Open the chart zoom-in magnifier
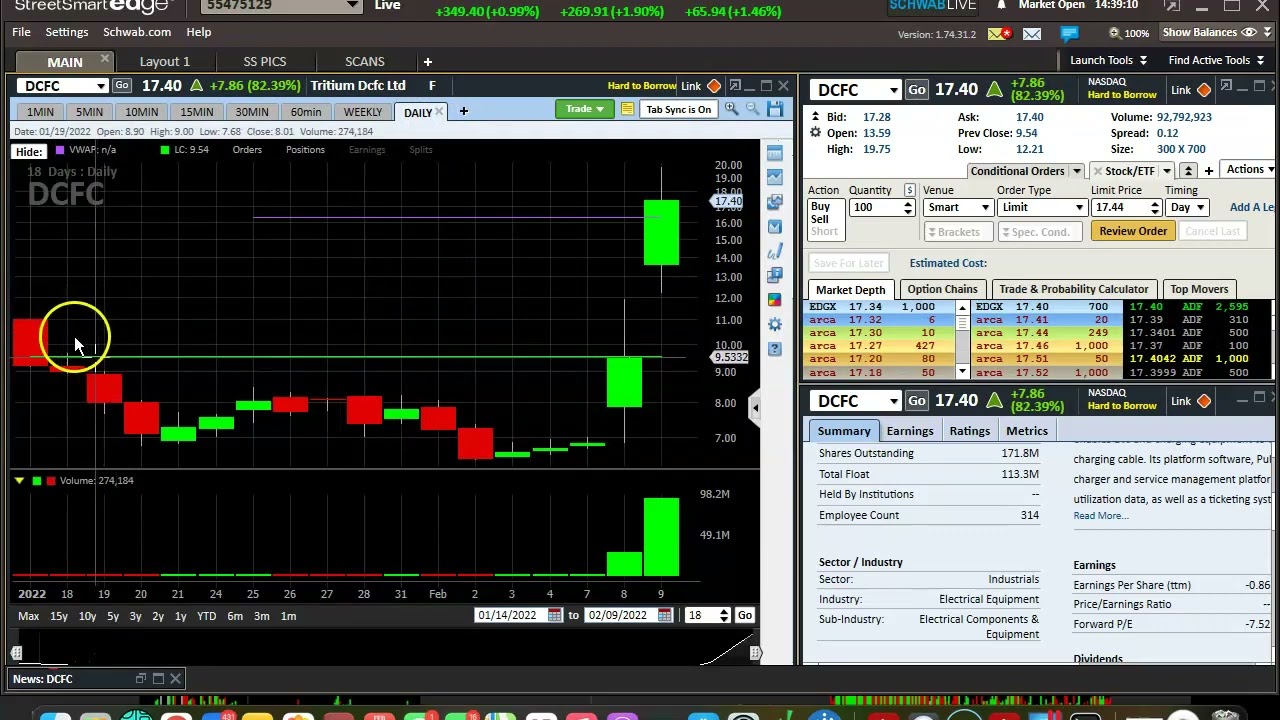The width and height of the screenshot is (1280, 720). point(732,109)
